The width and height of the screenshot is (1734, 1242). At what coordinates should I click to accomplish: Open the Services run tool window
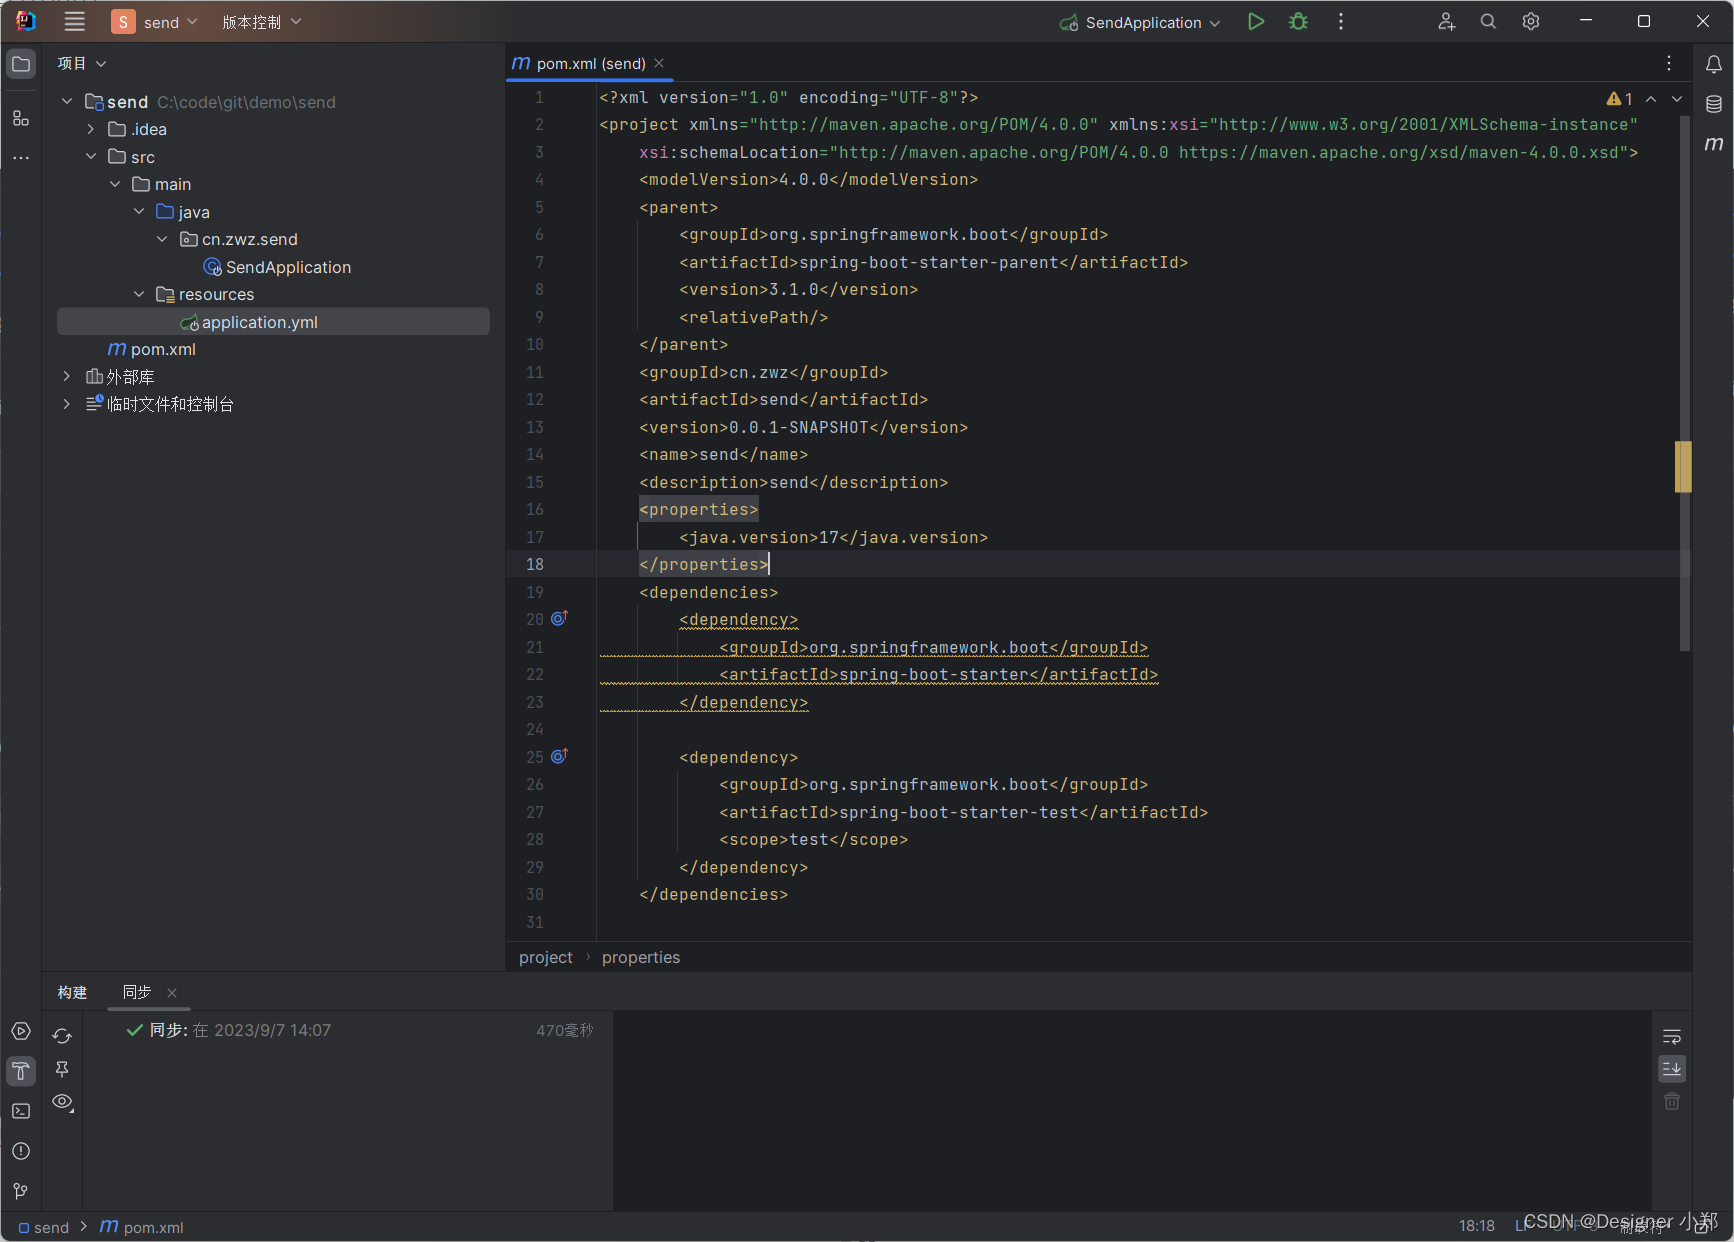coord(21,1031)
